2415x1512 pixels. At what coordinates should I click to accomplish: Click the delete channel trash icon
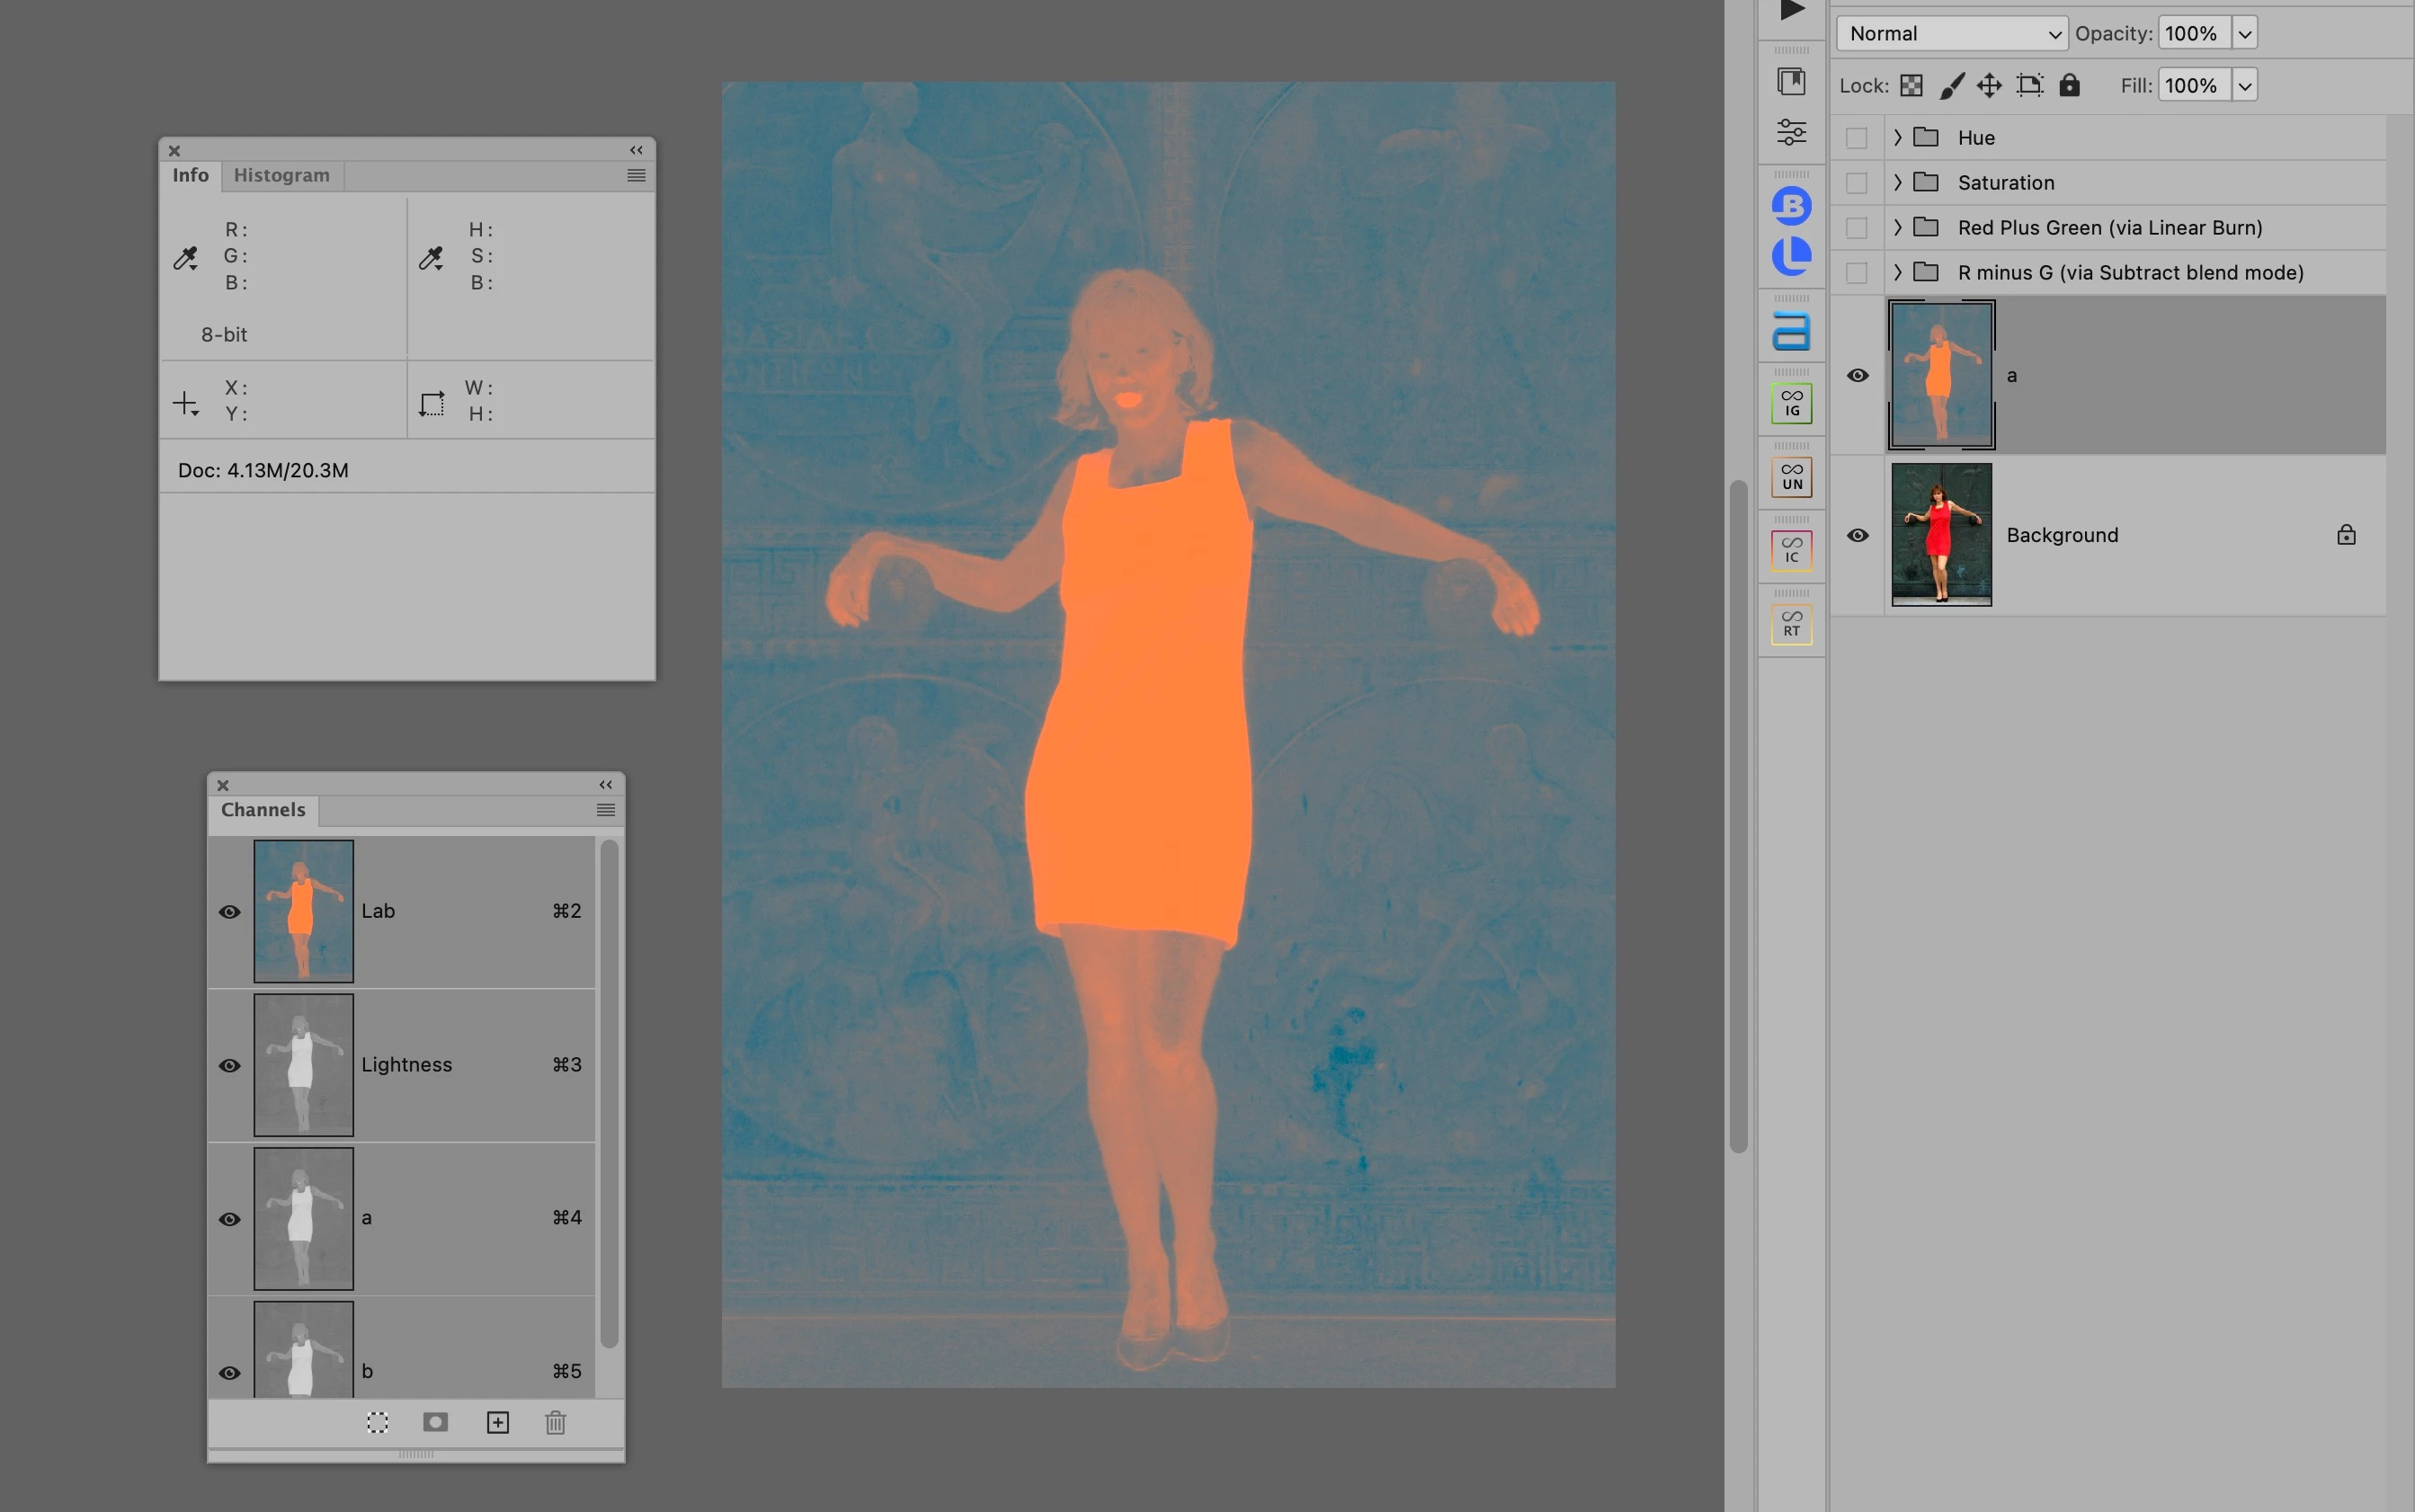(556, 1422)
